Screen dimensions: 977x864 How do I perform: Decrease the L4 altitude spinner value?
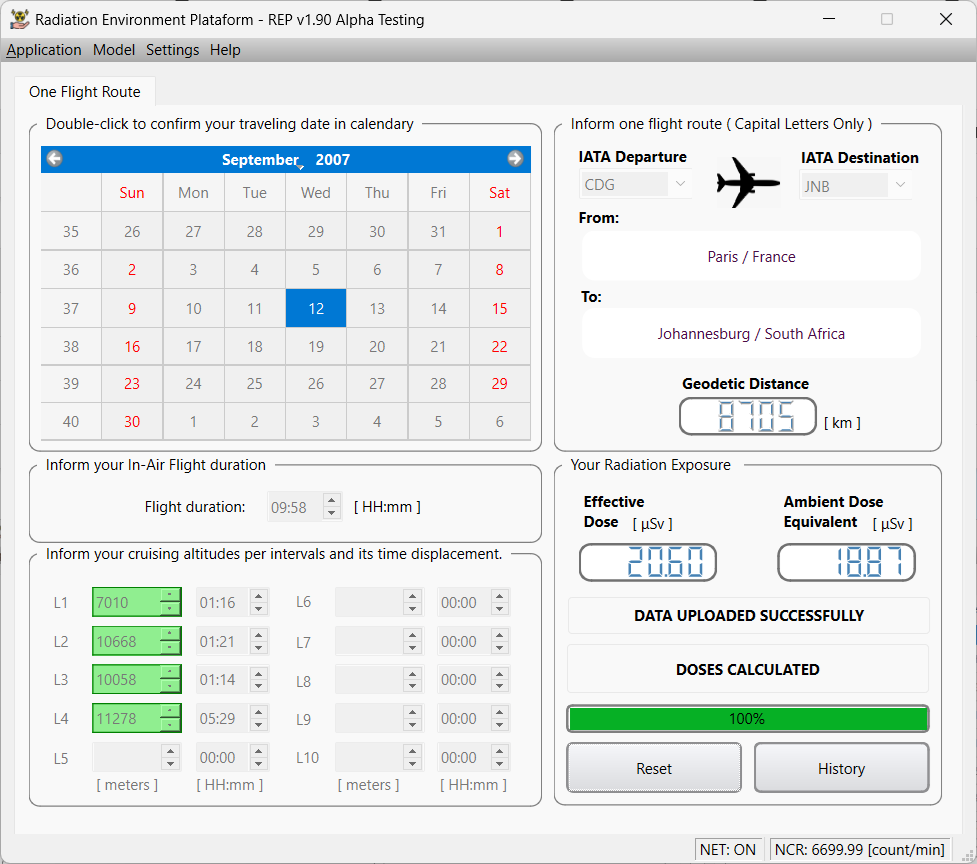point(170,724)
